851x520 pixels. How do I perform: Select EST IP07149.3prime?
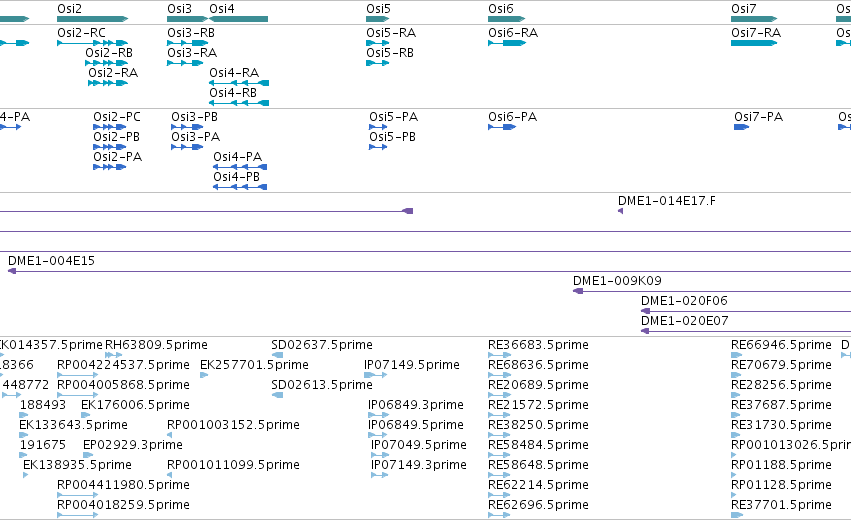pyautogui.click(x=418, y=465)
